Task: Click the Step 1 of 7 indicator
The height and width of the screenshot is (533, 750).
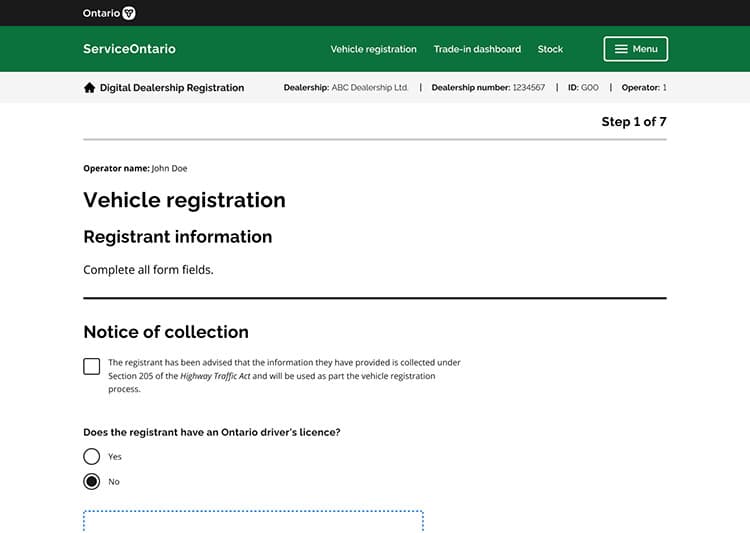Action: click(633, 122)
